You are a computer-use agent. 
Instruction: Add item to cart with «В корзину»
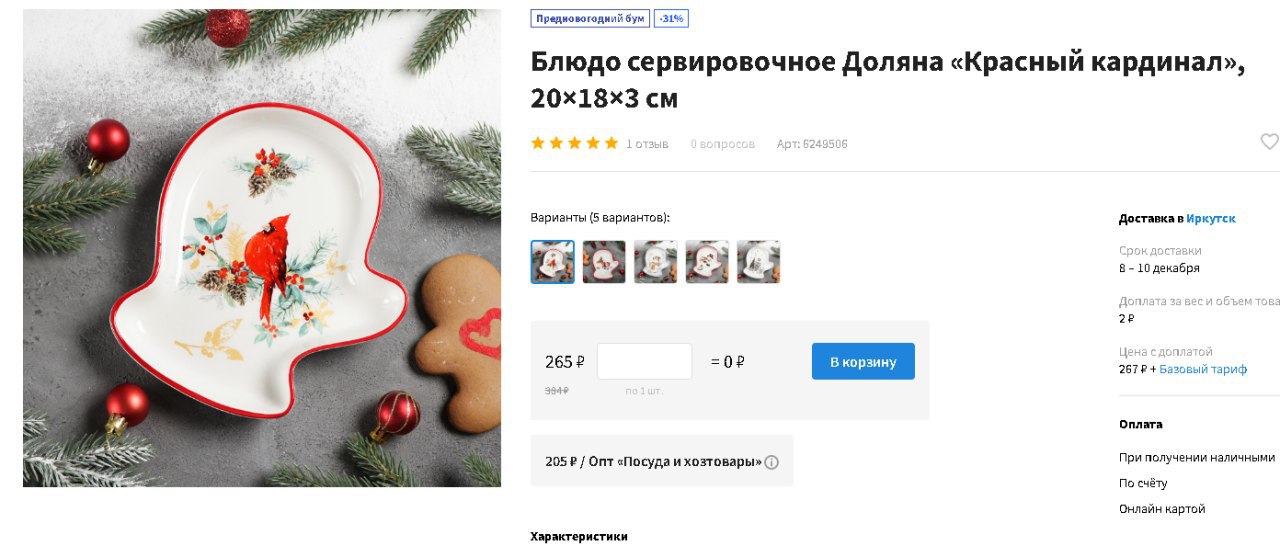tap(863, 362)
